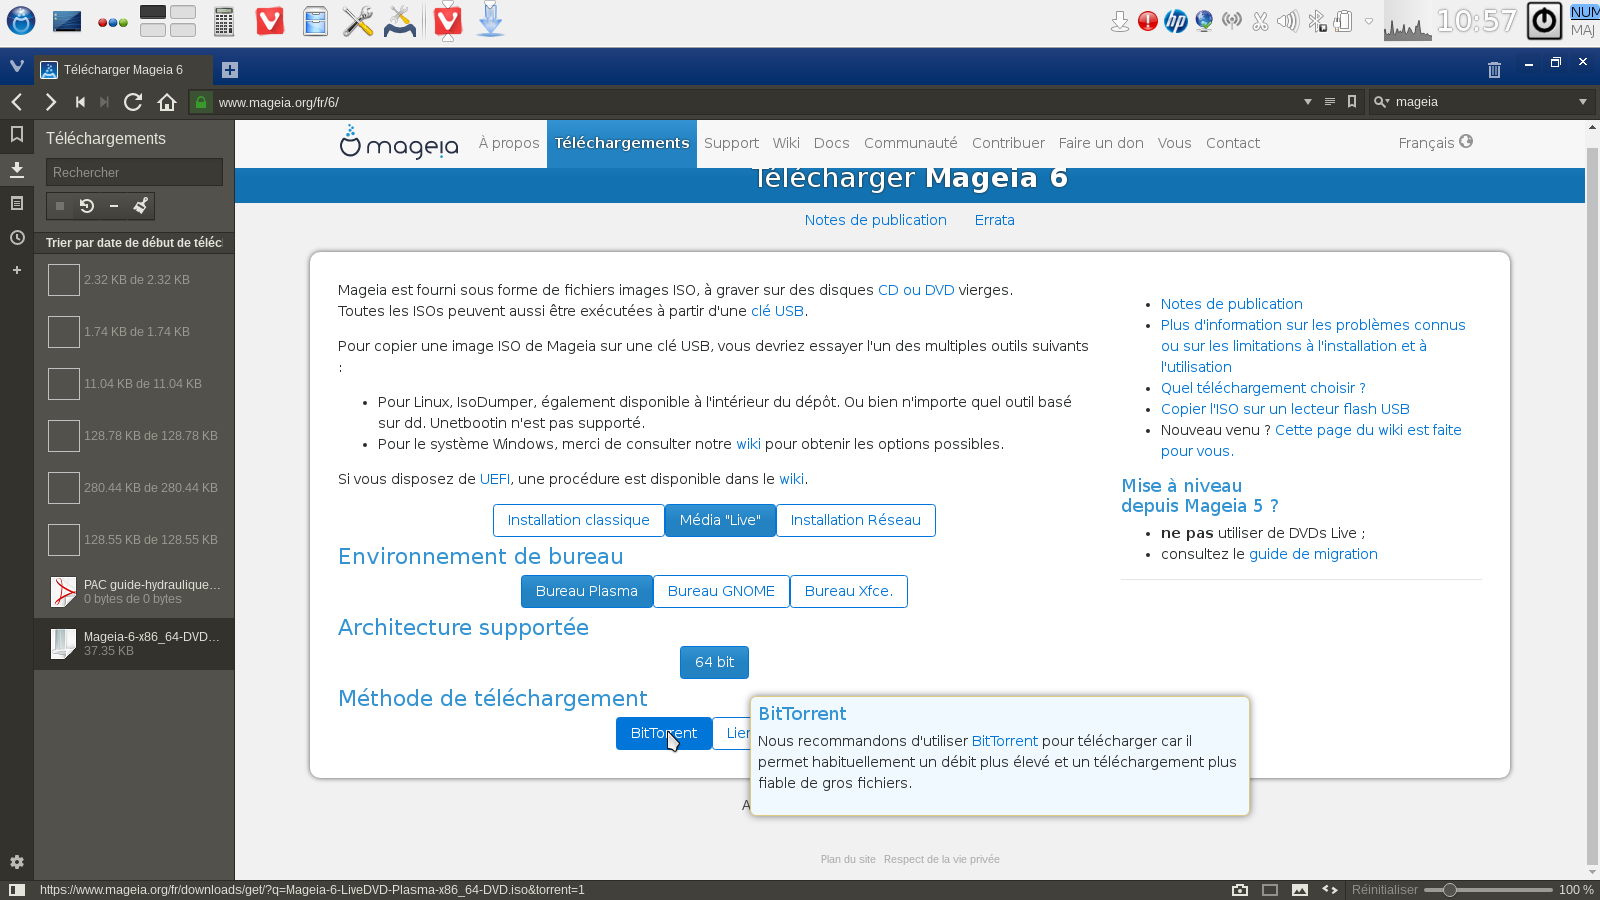Toggle page tiling in status bar
The image size is (1600, 900).
[1270, 890]
